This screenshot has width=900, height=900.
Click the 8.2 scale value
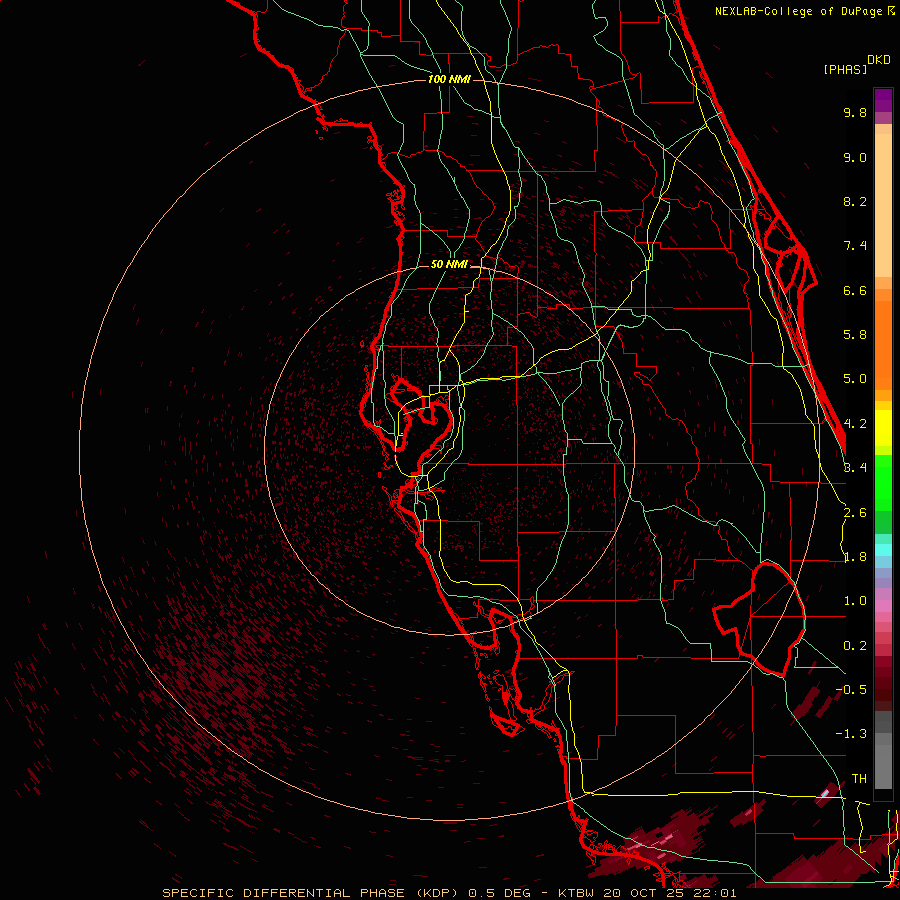point(855,201)
